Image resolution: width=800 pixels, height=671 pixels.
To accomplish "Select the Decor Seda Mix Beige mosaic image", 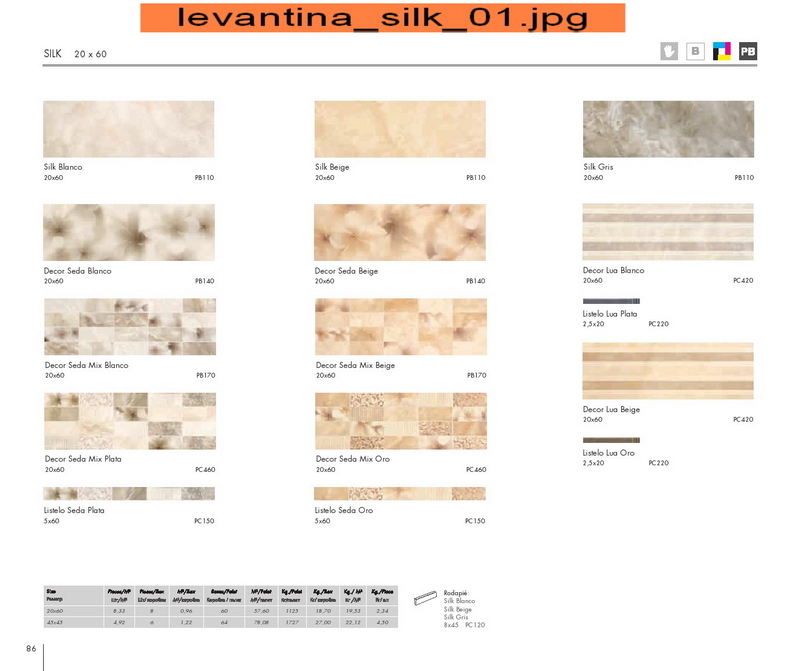I will pos(401,327).
